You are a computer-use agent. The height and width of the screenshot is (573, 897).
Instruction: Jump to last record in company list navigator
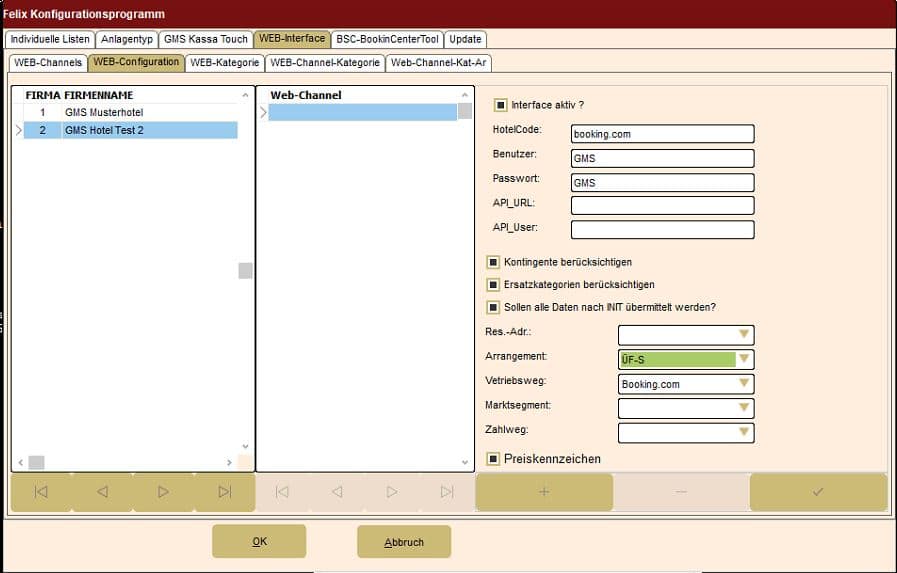(x=224, y=492)
